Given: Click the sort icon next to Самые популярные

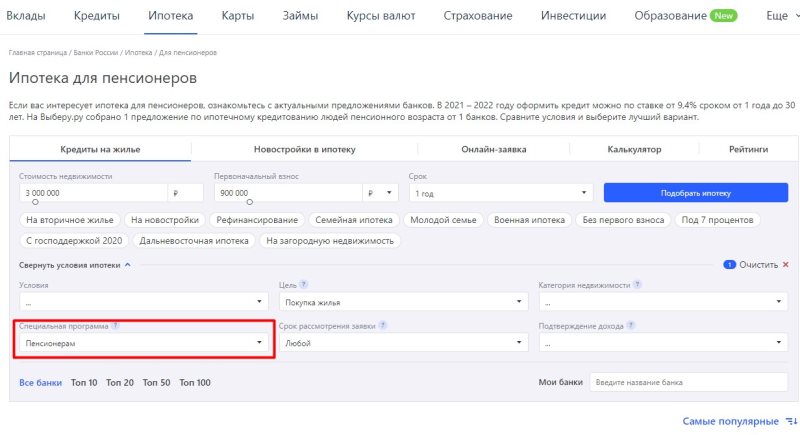Looking at the screenshot, I should point(791,421).
